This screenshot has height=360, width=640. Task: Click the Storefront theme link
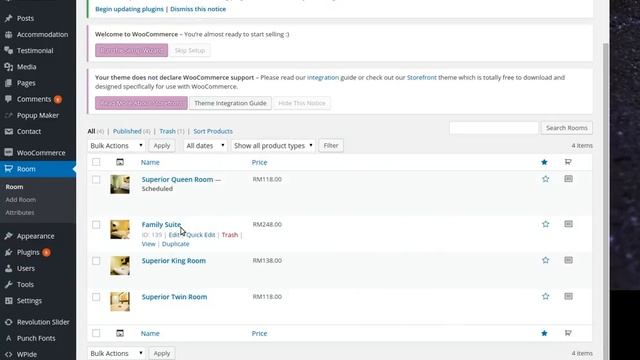pos(422,78)
